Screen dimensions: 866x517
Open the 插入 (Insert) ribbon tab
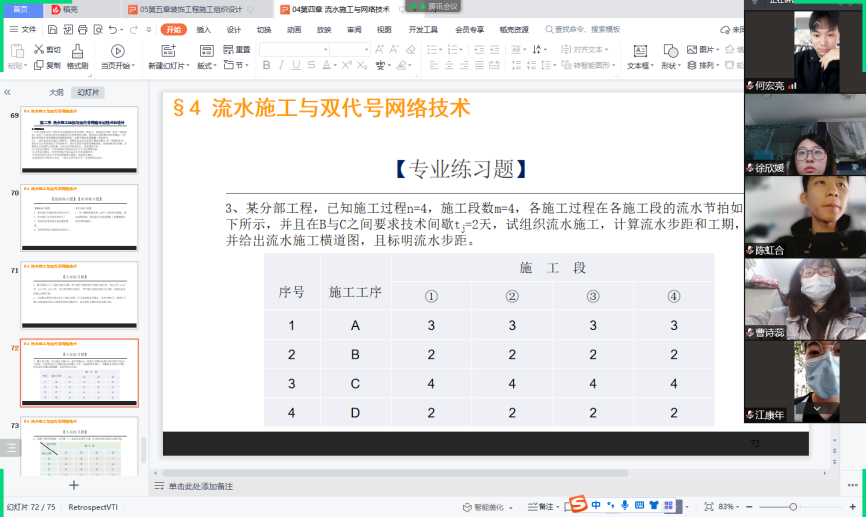204,30
